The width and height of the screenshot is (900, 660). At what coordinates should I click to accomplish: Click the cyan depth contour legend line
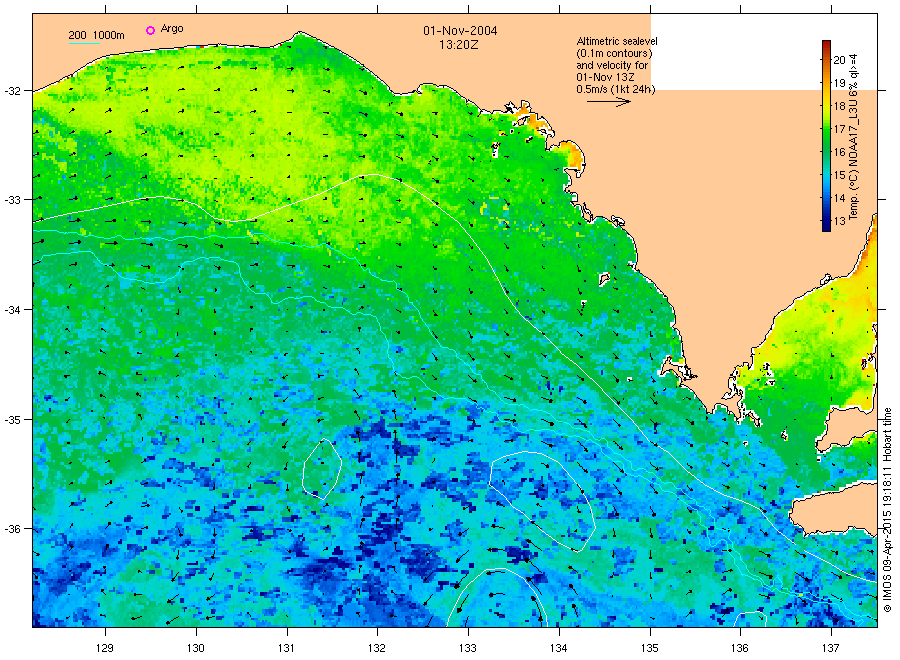[x=84, y=43]
